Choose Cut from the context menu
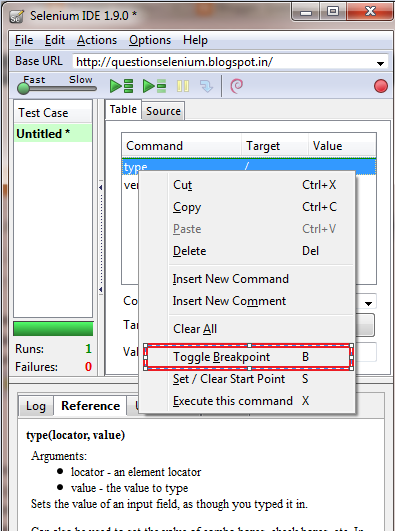The width and height of the screenshot is (395, 531). [247, 185]
